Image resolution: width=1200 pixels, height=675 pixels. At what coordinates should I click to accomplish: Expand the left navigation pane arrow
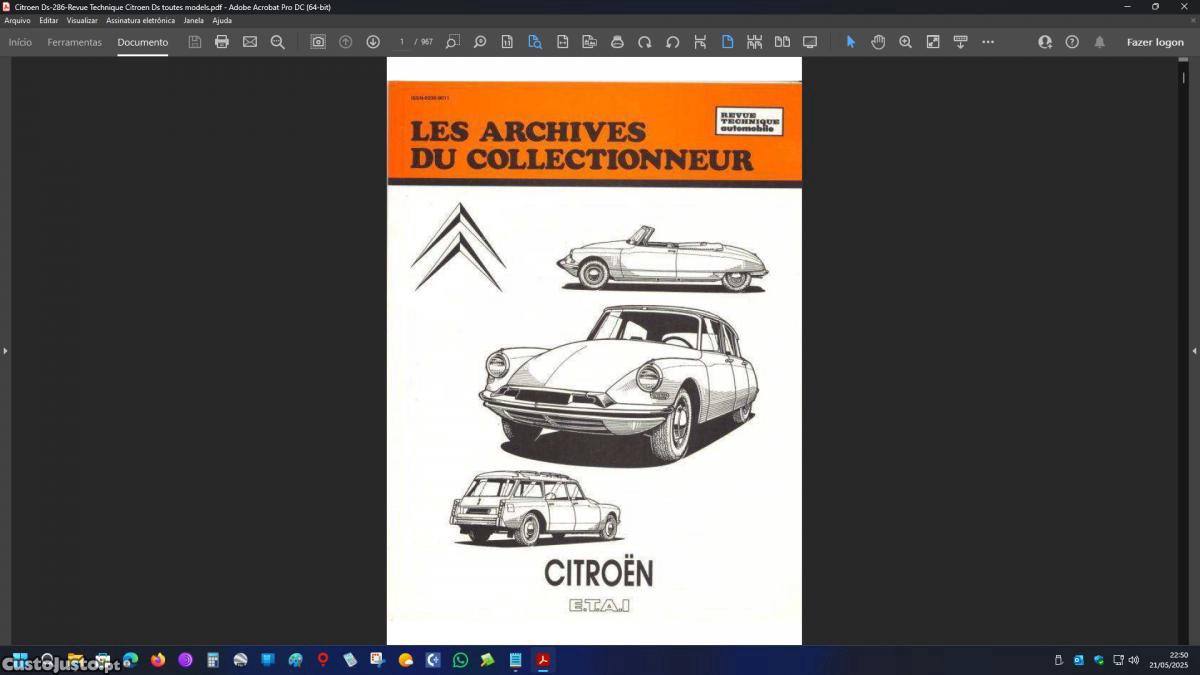click(x=5, y=351)
